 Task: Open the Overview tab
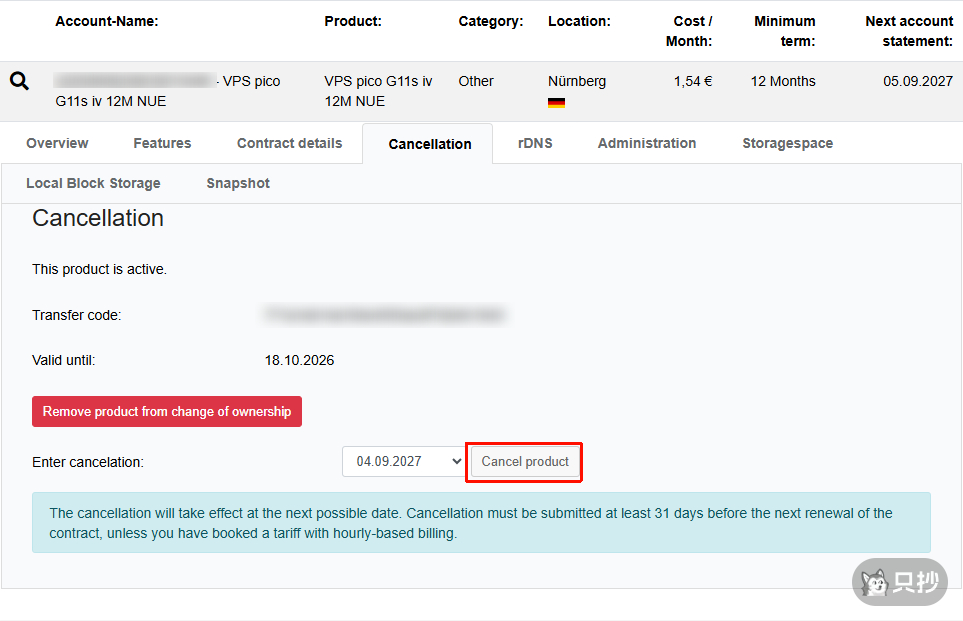tap(57, 143)
